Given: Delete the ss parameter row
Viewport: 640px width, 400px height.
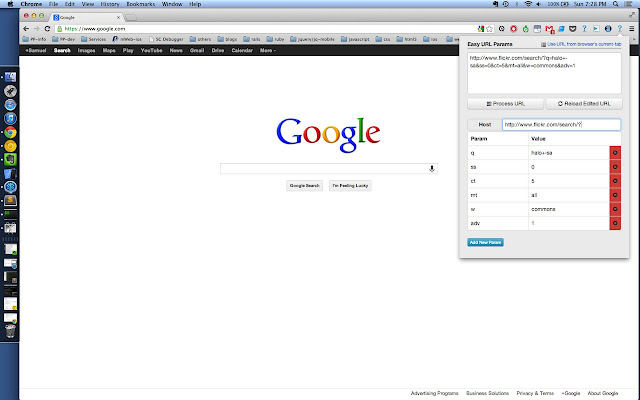Looking at the screenshot, I should pos(615,167).
